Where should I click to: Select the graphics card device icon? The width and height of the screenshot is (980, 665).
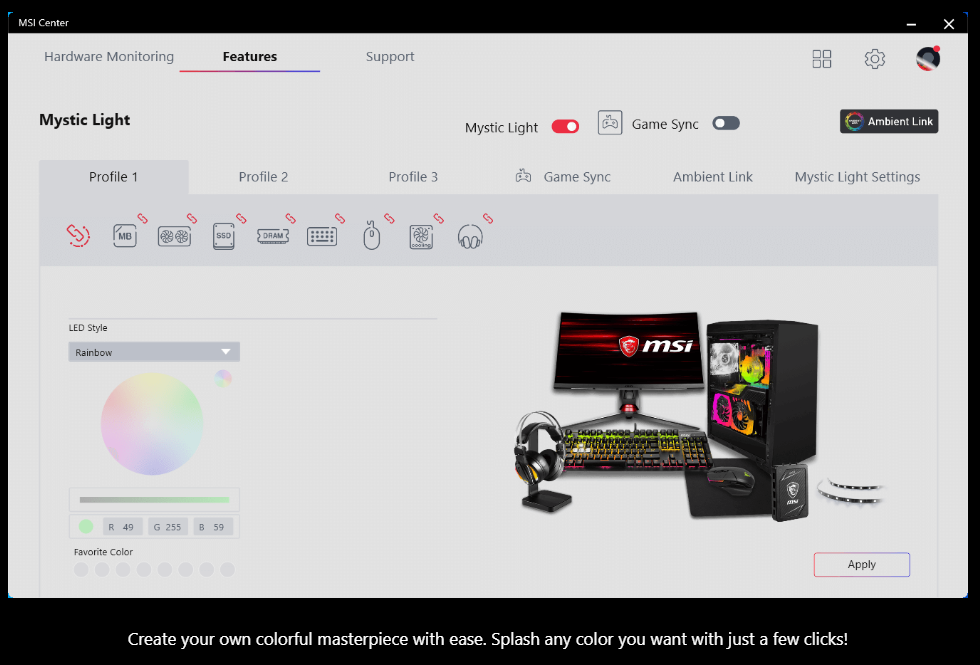click(174, 237)
